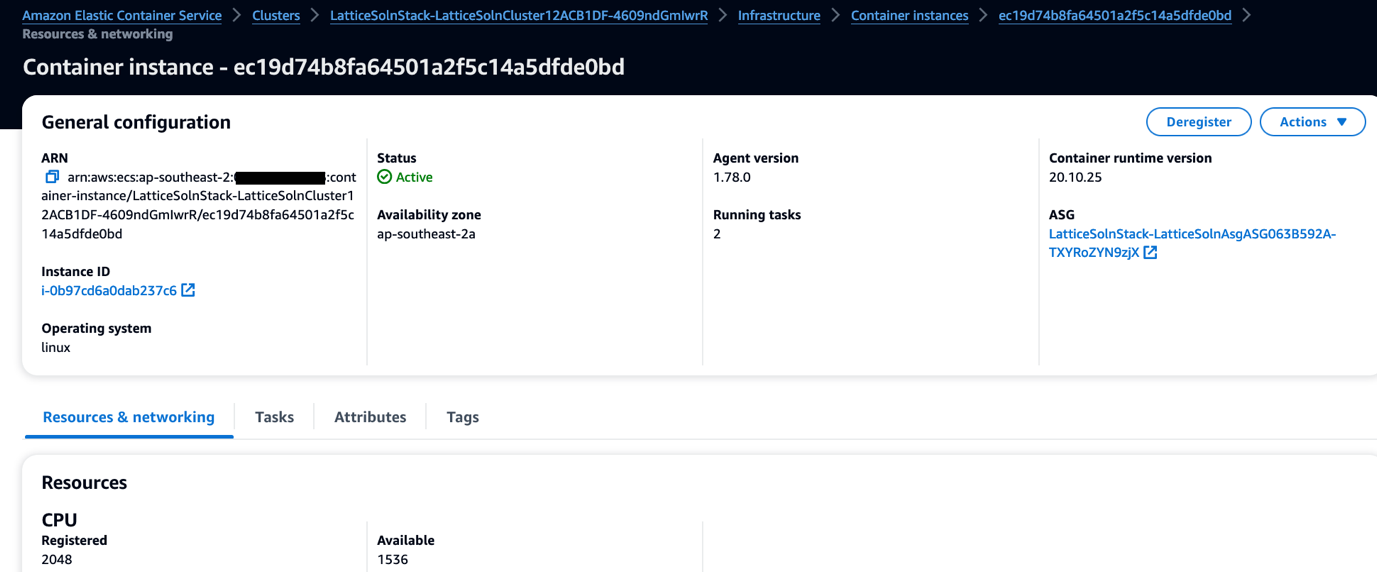The image size is (1377, 572).
Task: Click the agent version value 1.78.0
Action: tap(732, 177)
